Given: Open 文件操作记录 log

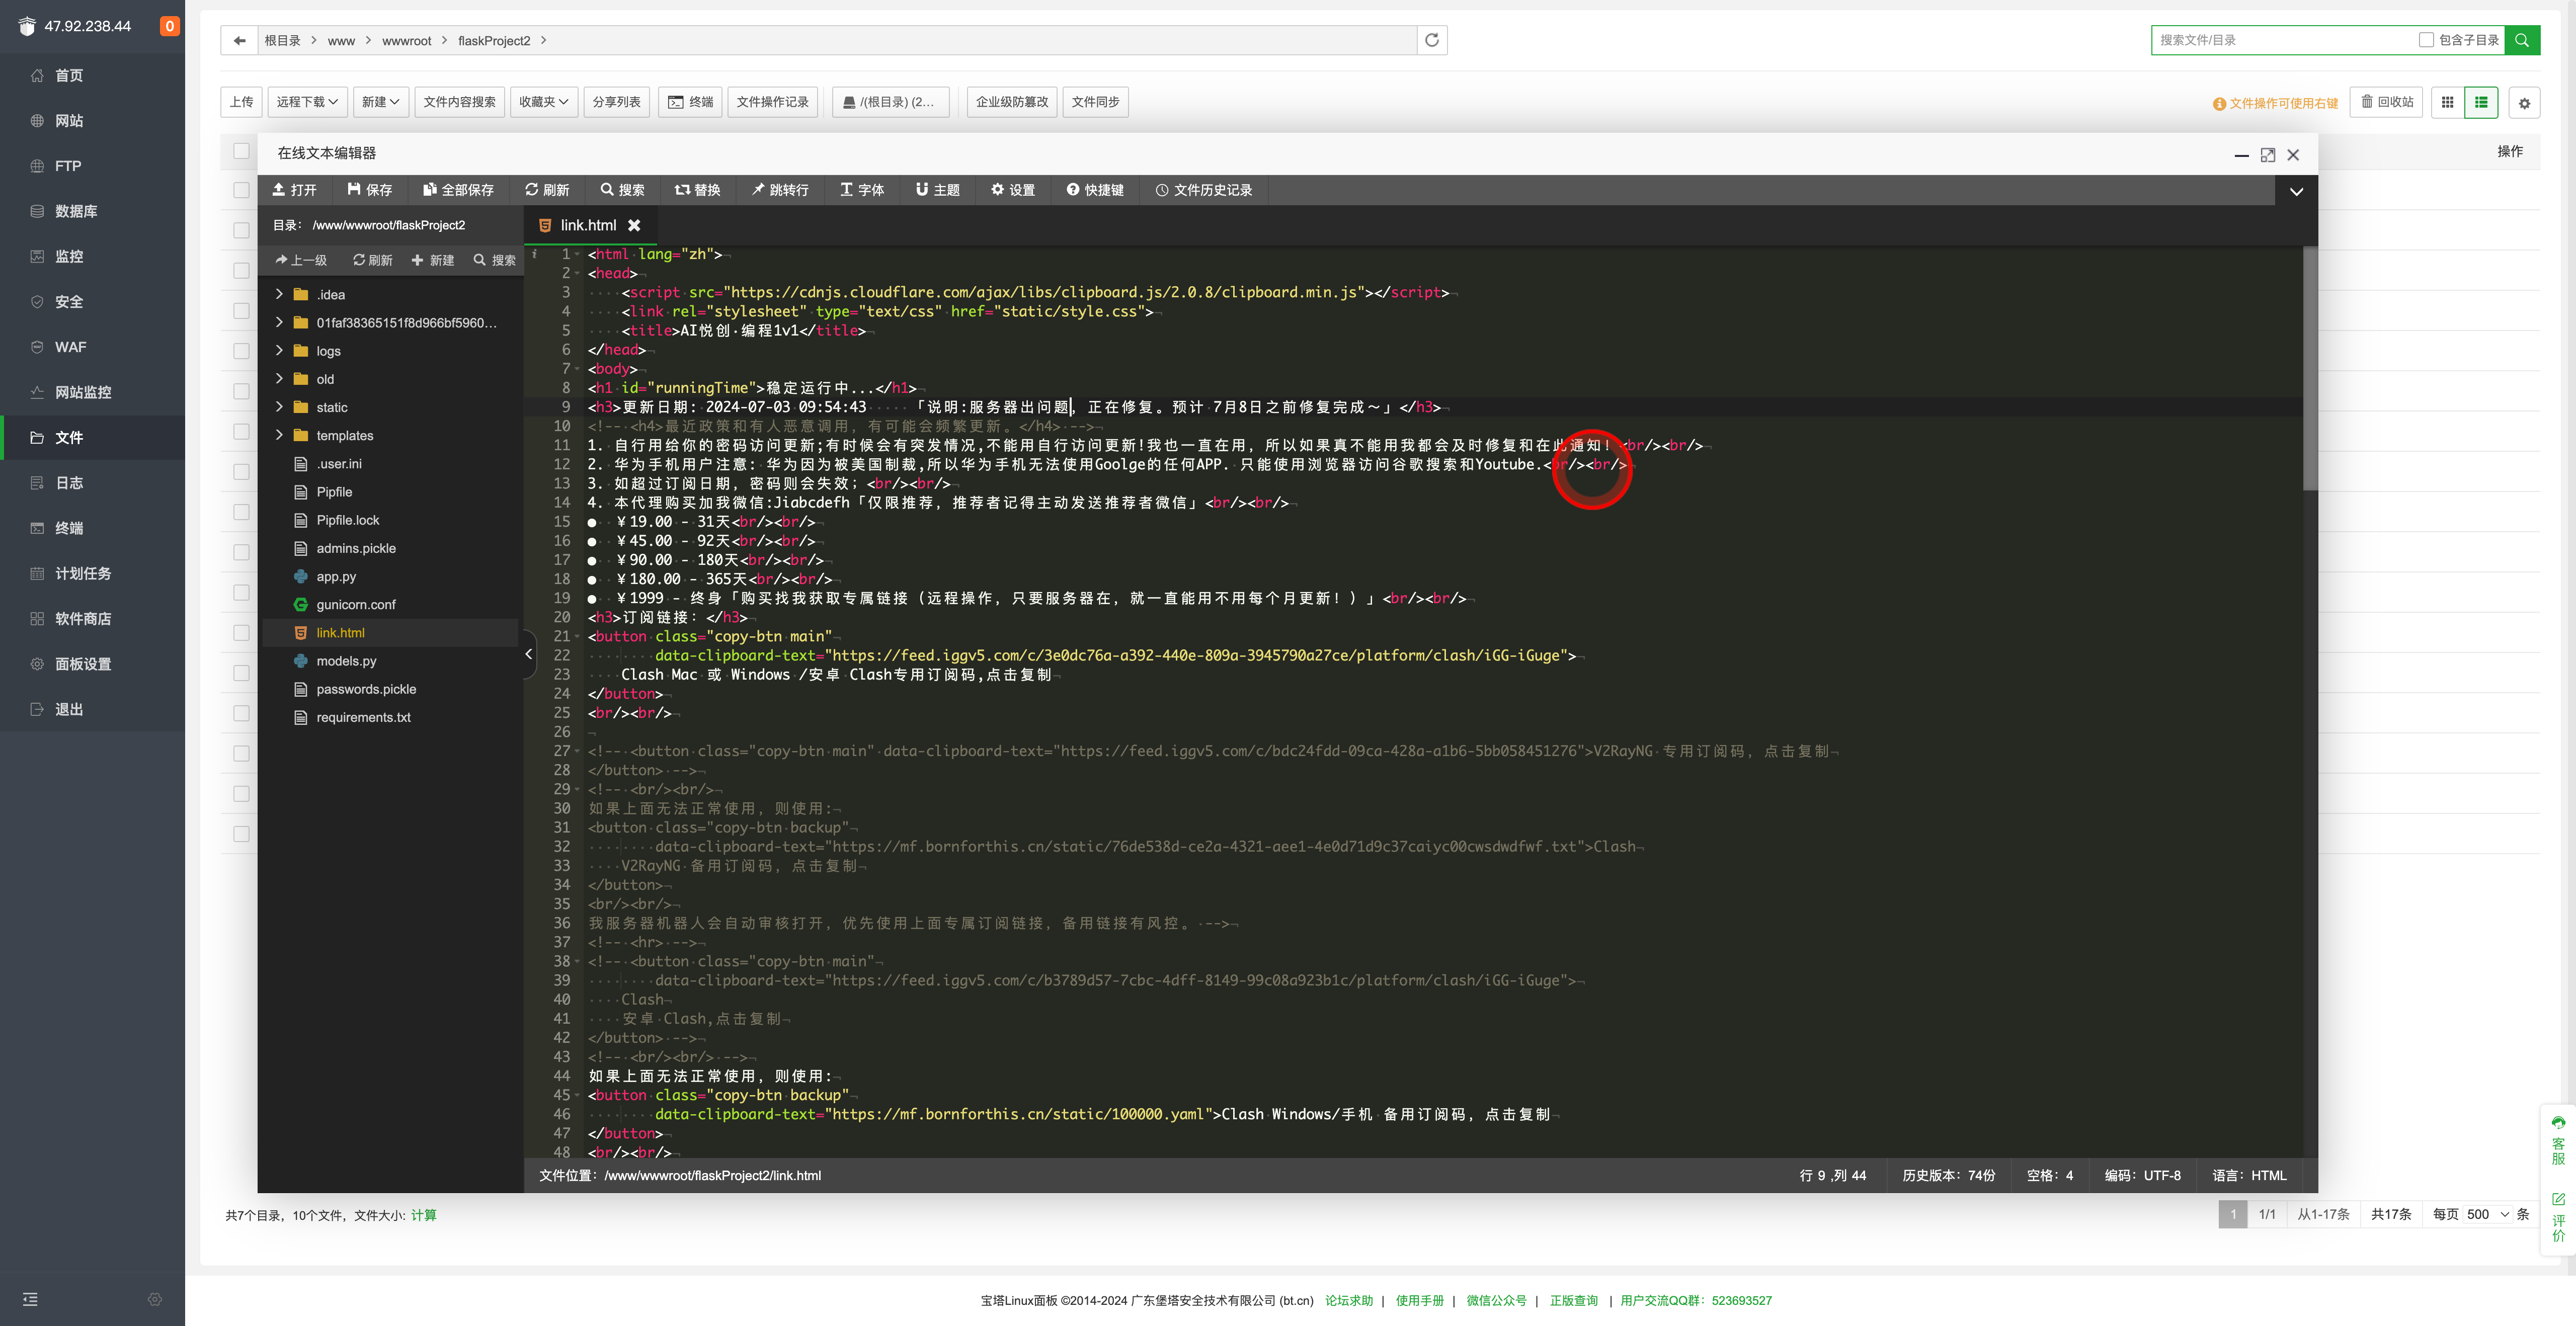Looking at the screenshot, I should click(x=773, y=102).
